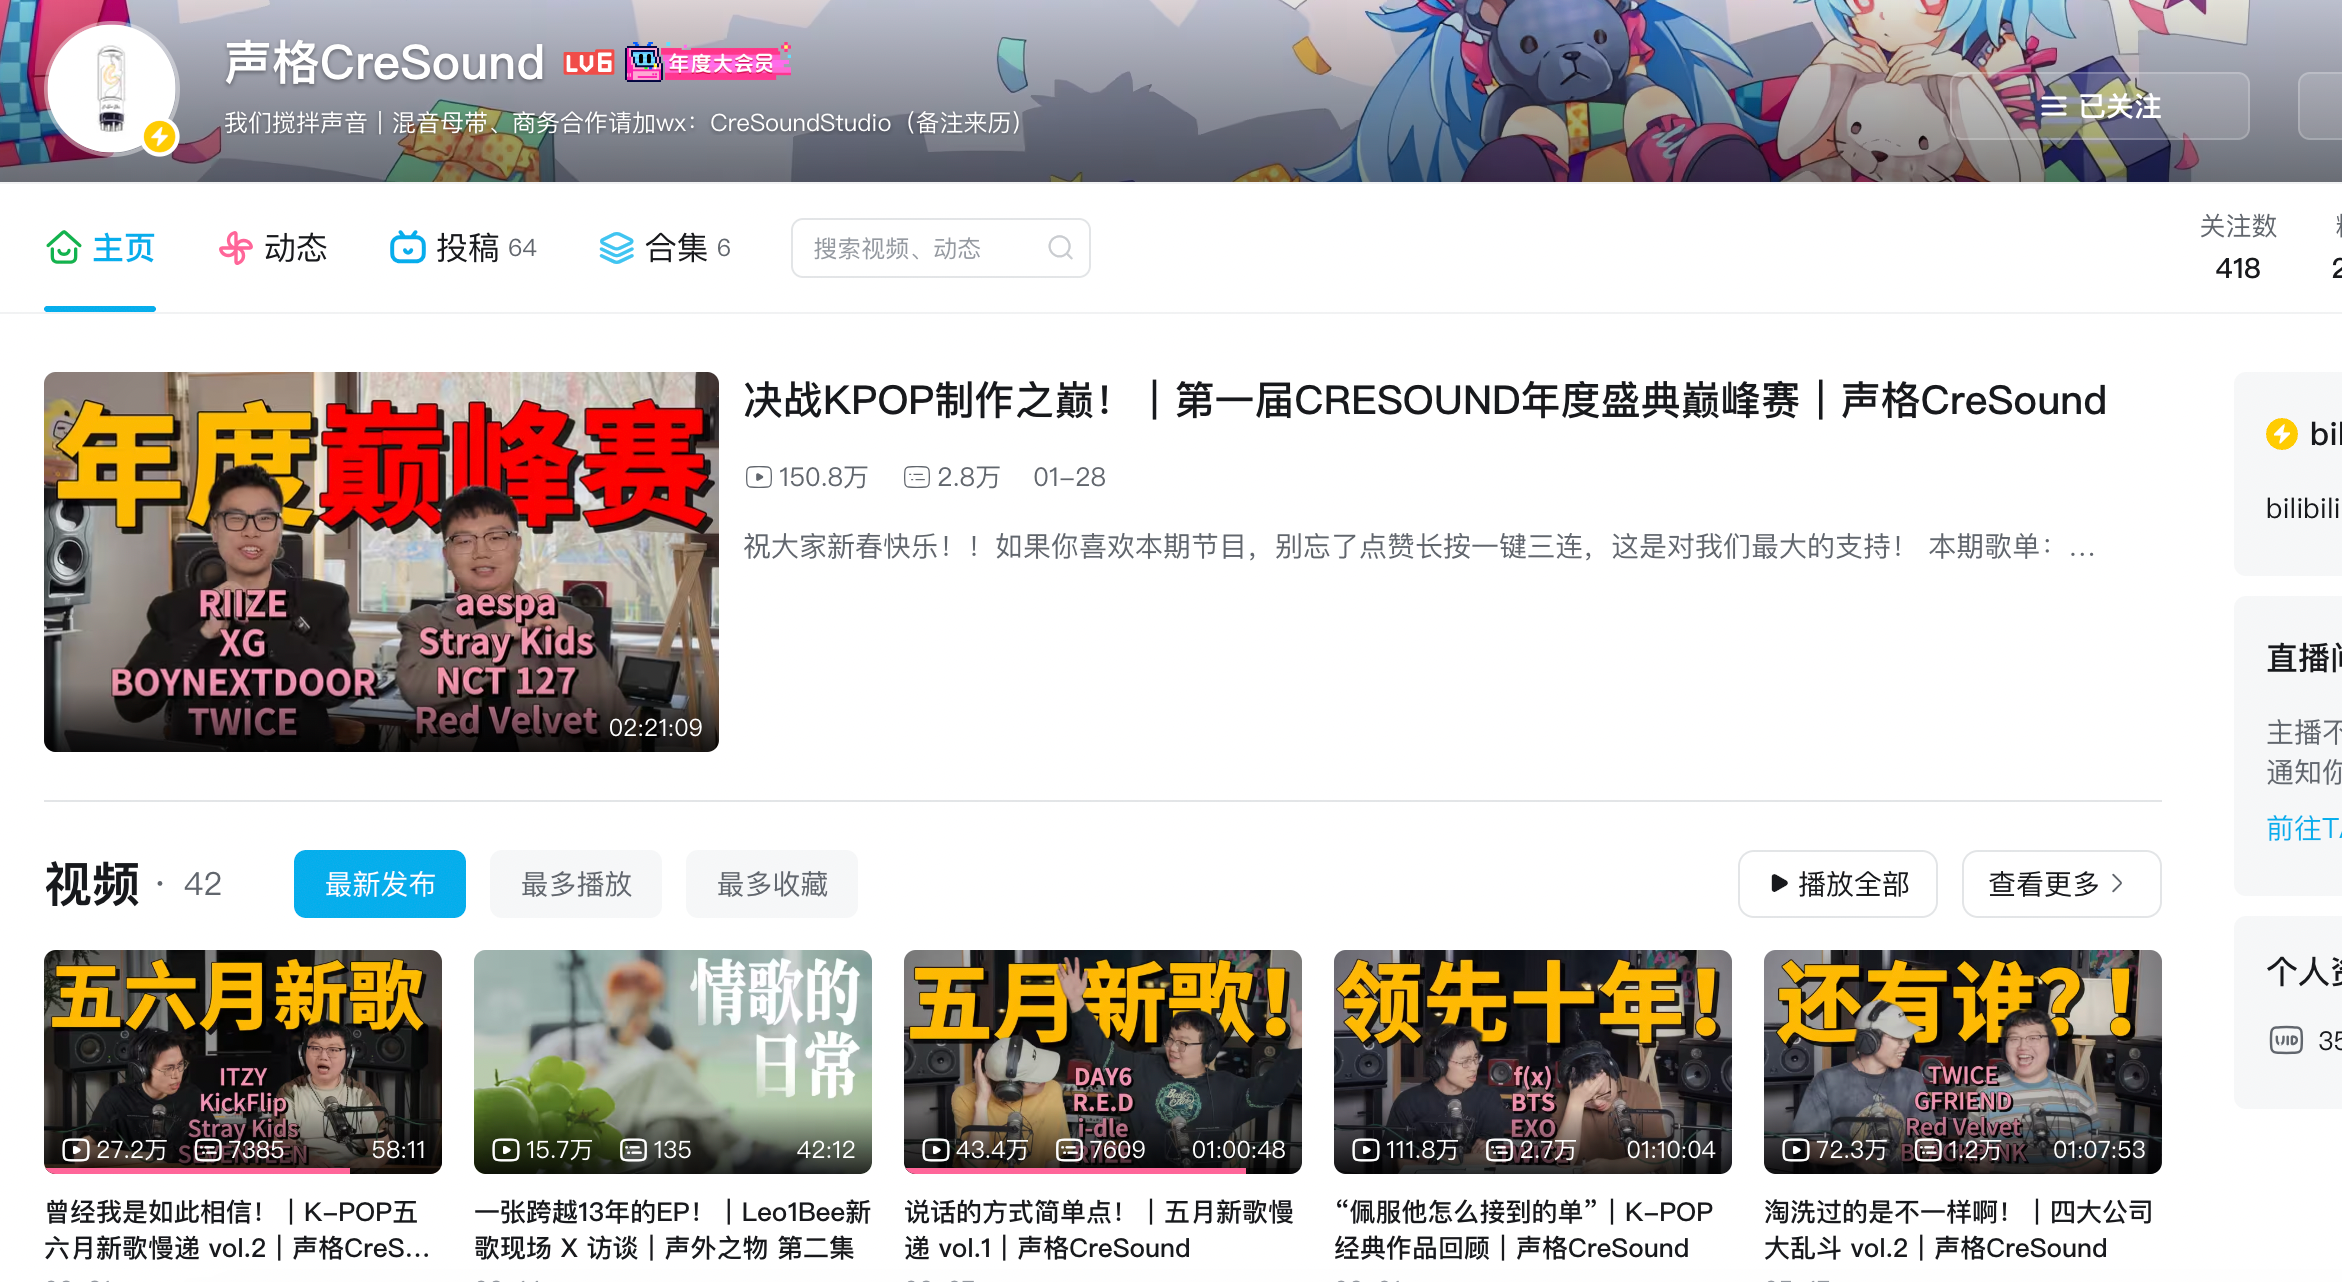Click play-count icon beside 43.4万
Screen dimensions: 2342x1282
(x=936, y=1150)
